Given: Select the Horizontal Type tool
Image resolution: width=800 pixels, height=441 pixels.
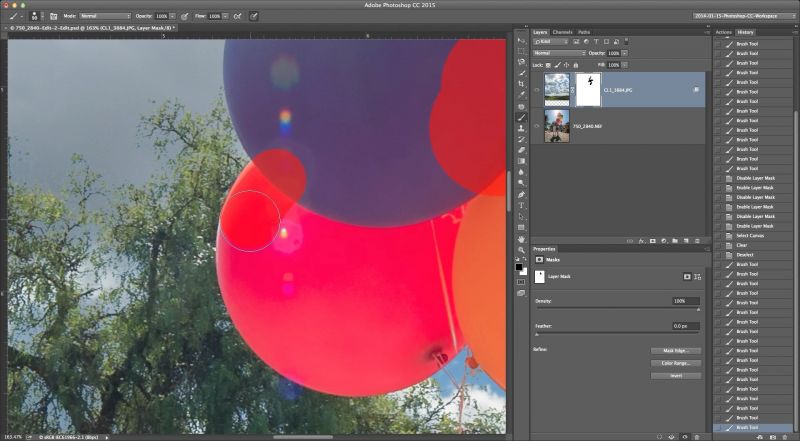Looking at the screenshot, I should pos(521,206).
